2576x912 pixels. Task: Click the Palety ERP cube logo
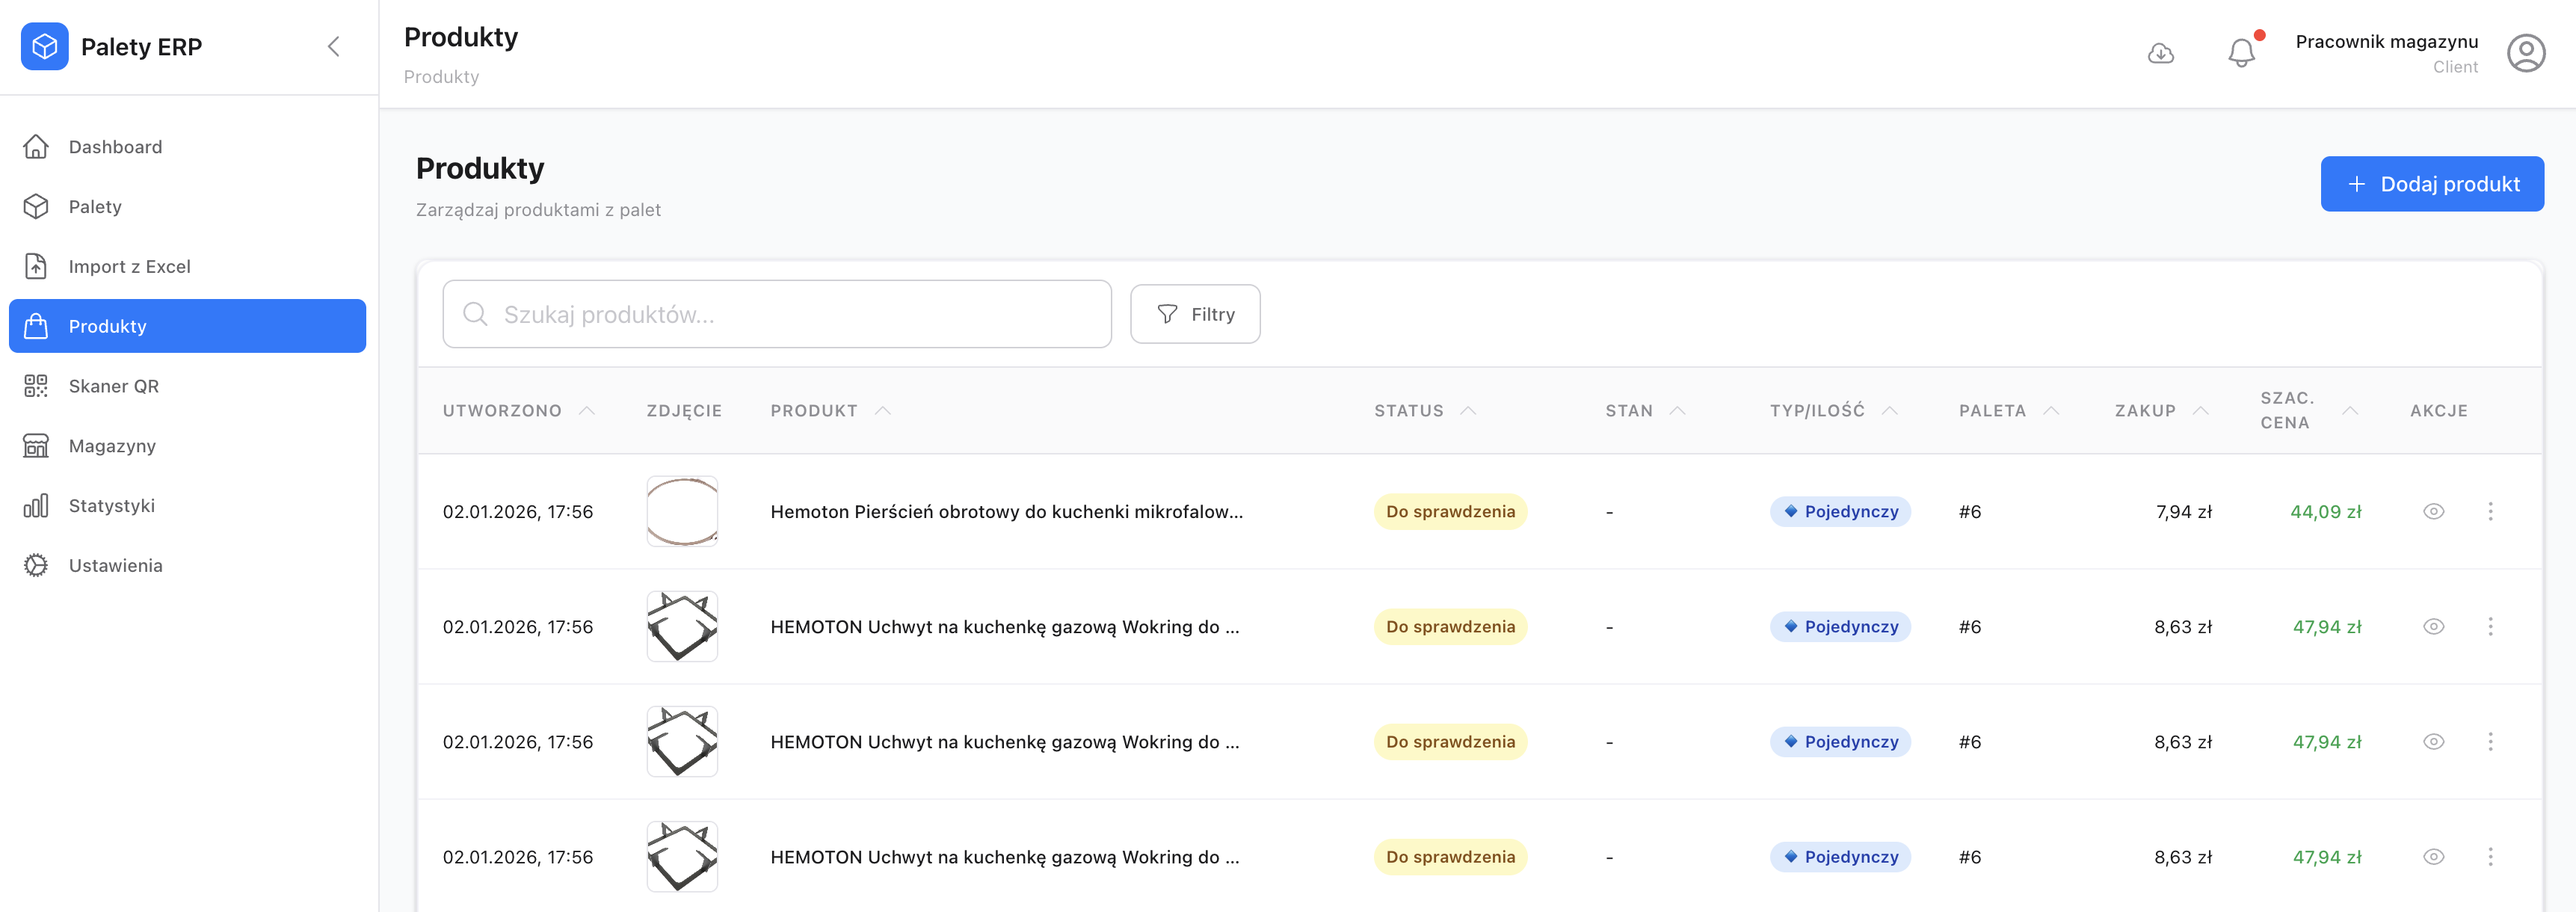(45, 46)
